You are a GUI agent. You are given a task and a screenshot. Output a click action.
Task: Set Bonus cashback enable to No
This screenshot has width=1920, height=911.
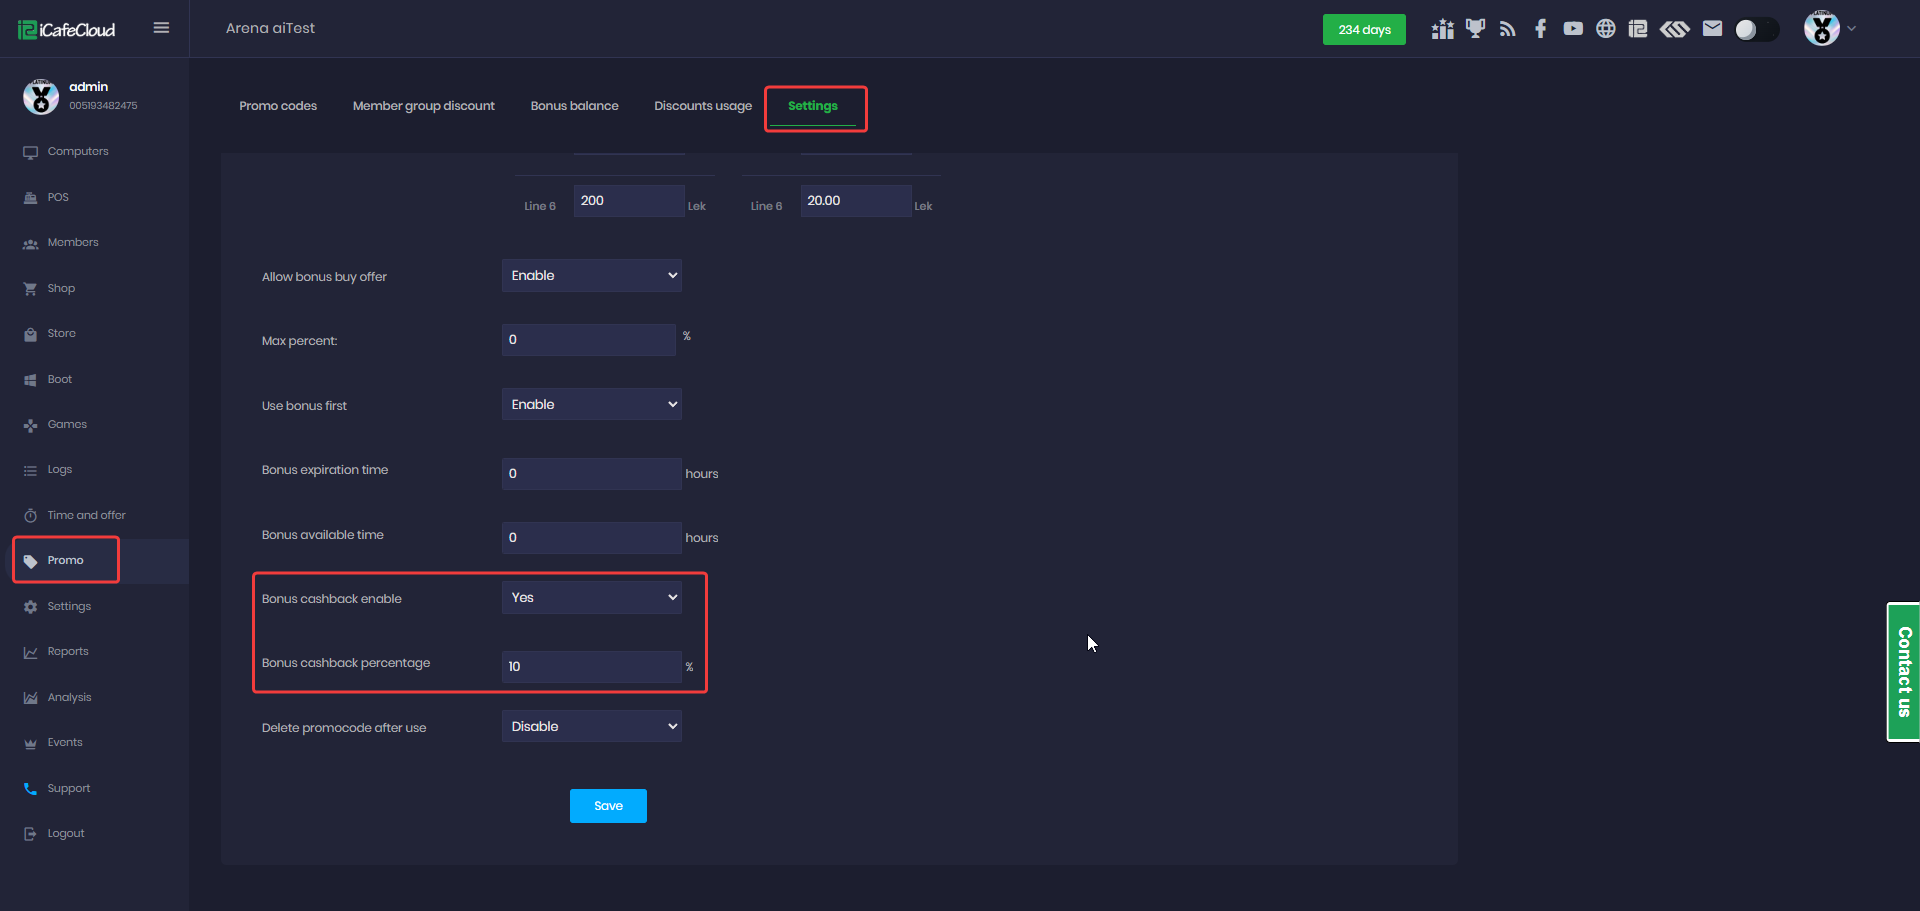click(x=591, y=597)
